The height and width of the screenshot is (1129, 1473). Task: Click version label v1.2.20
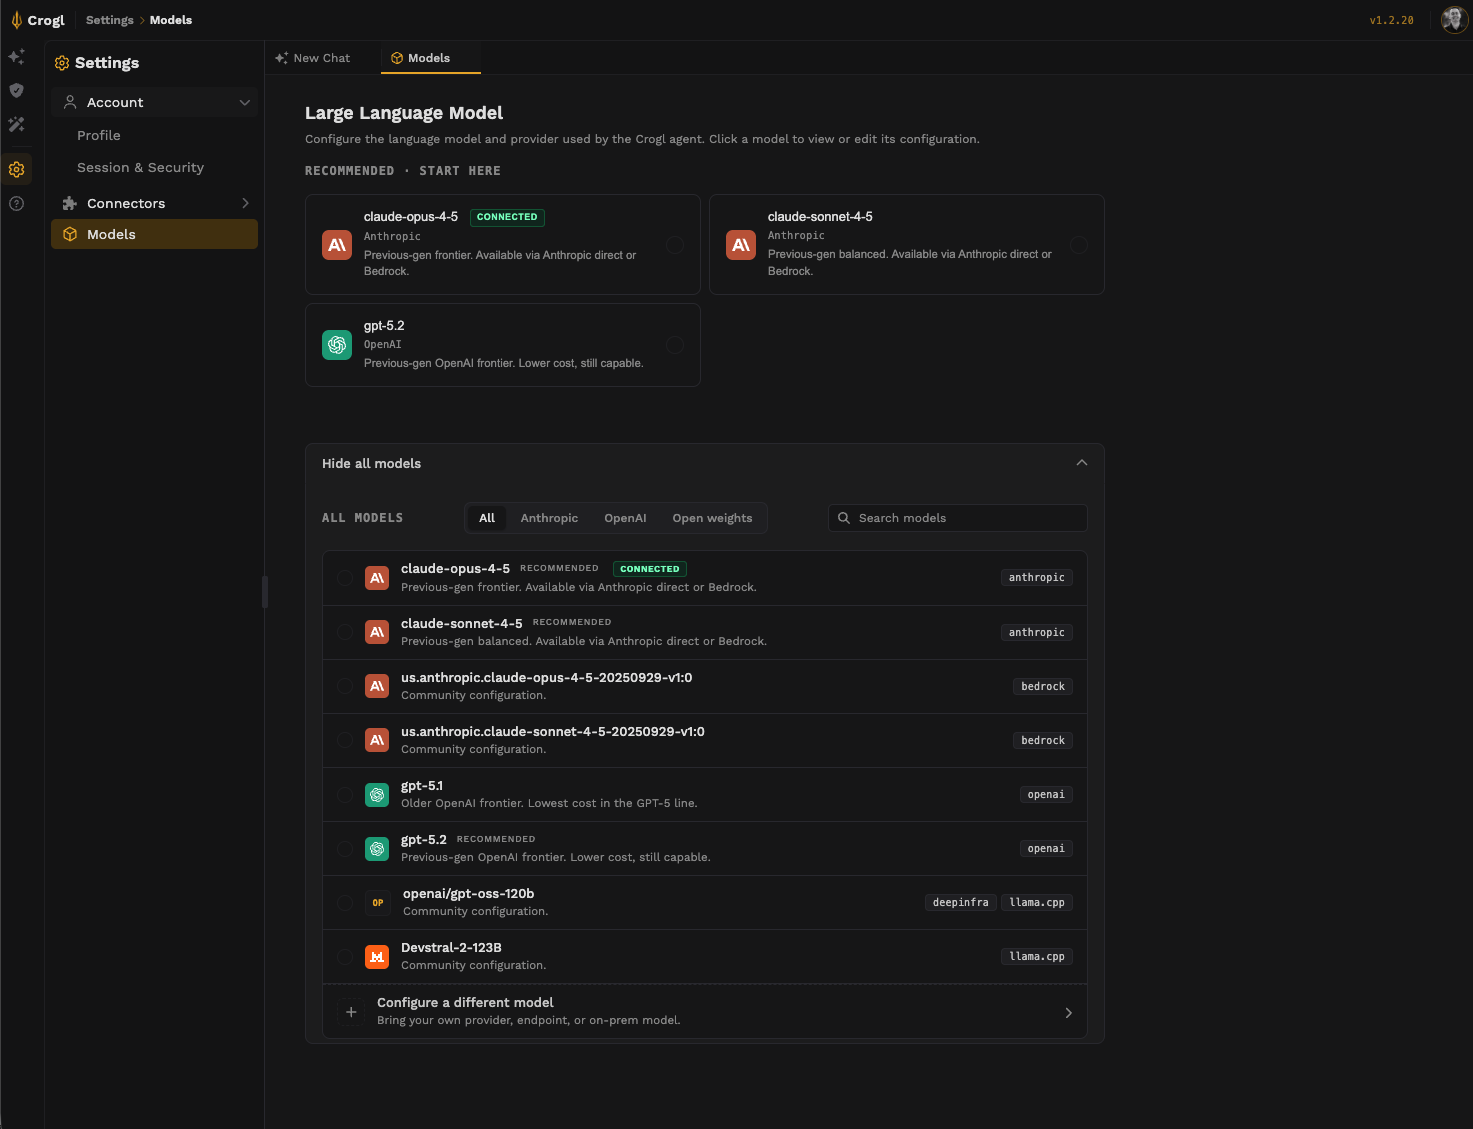click(x=1391, y=20)
